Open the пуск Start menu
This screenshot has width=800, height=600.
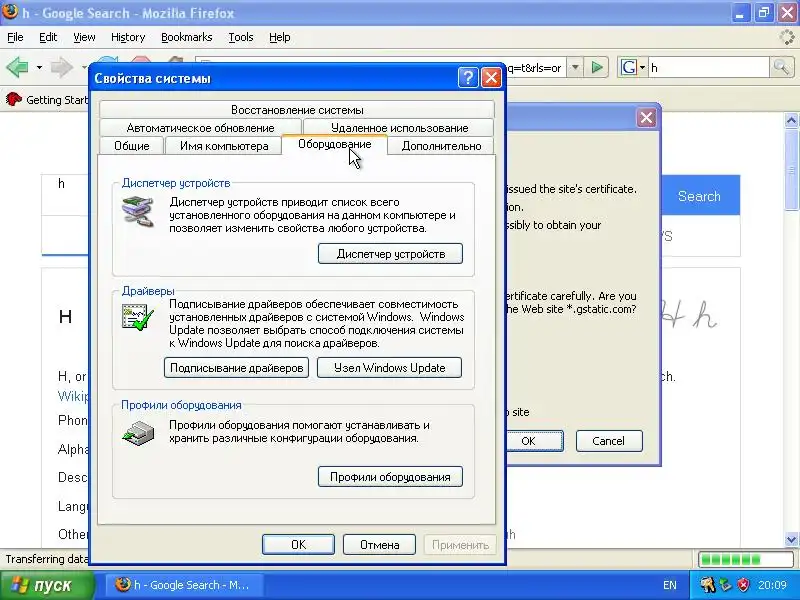(x=47, y=585)
